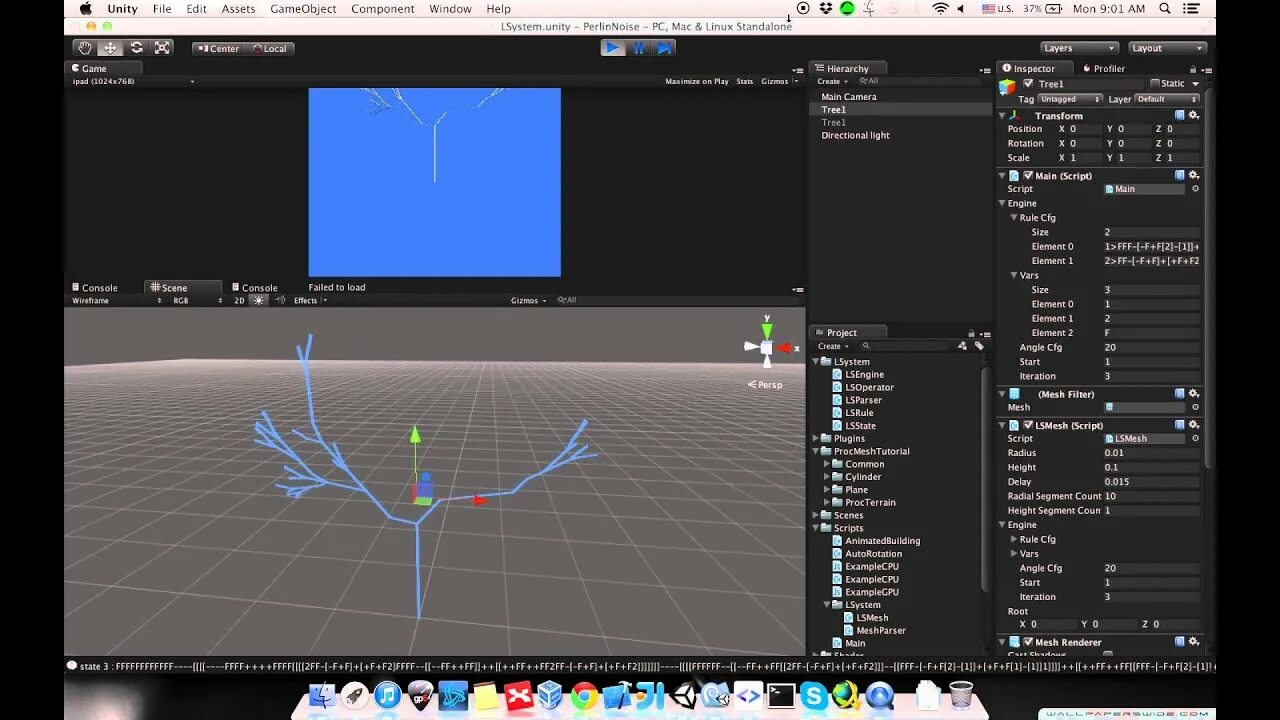
Task: Toggle Tree1 active checkbox in Inspector
Action: coord(1028,84)
